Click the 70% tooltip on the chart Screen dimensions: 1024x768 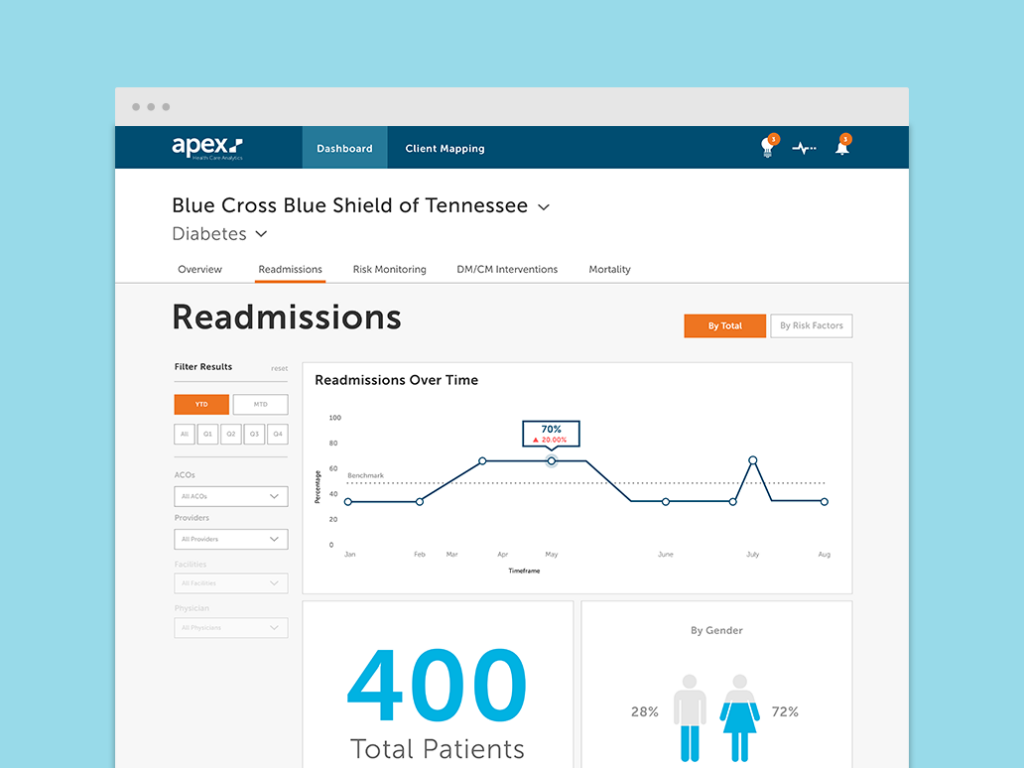pos(551,434)
